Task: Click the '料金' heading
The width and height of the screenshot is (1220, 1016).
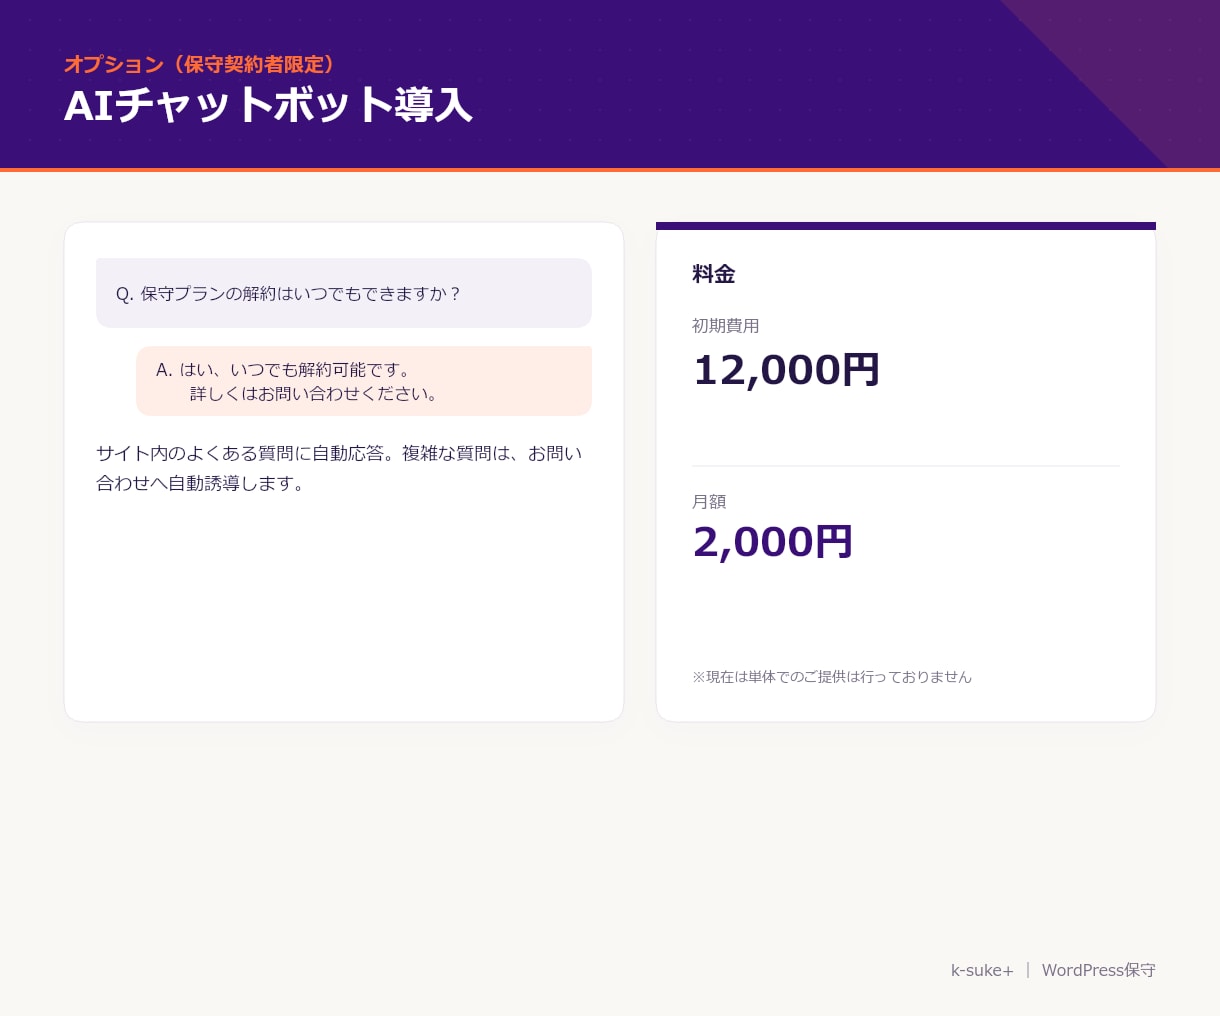Action: (714, 274)
